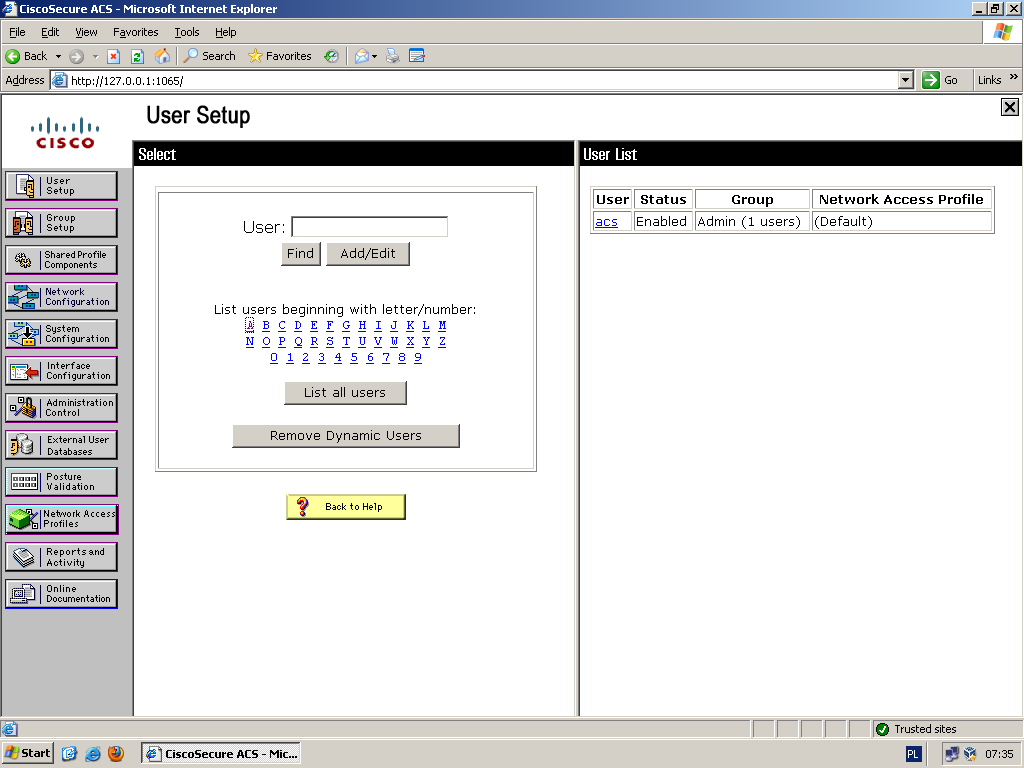This screenshot has height=768, width=1024.
Task: List users beginning with letter M
Action: pos(442,325)
